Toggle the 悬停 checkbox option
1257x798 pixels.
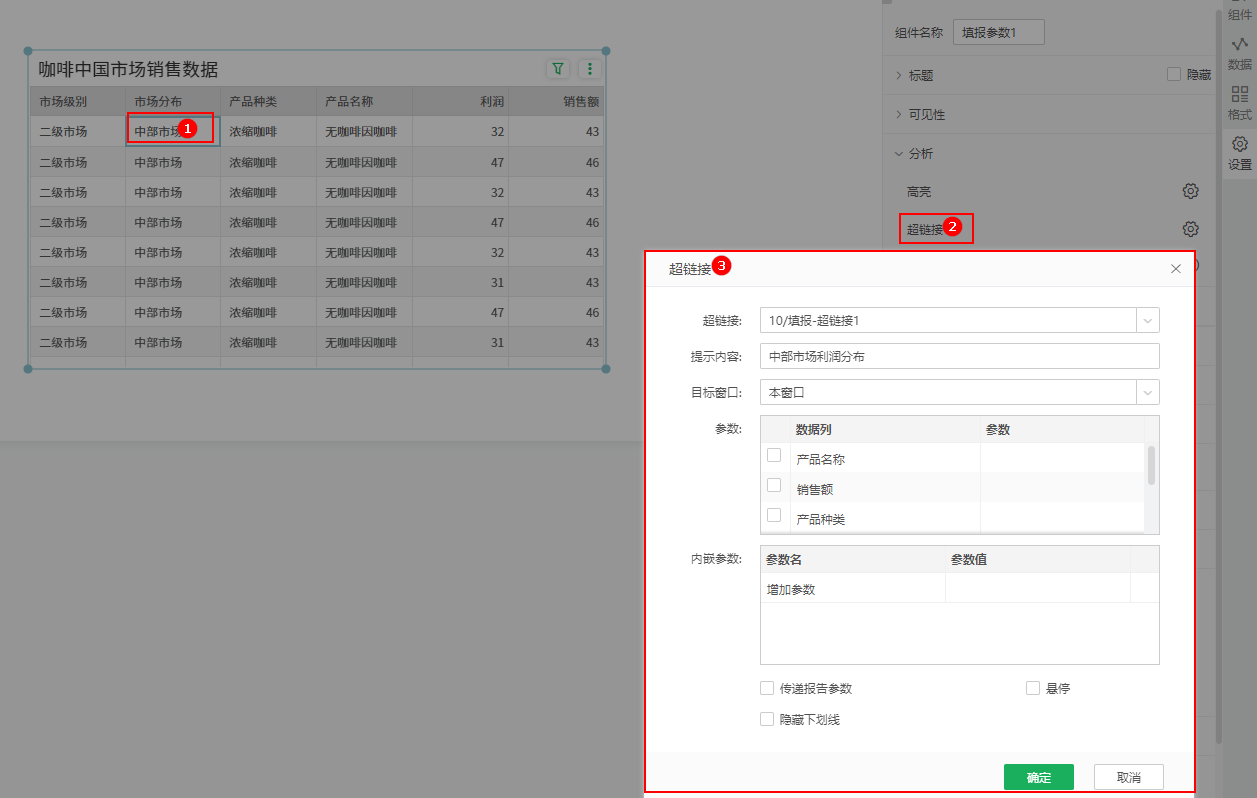click(x=1031, y=687)
